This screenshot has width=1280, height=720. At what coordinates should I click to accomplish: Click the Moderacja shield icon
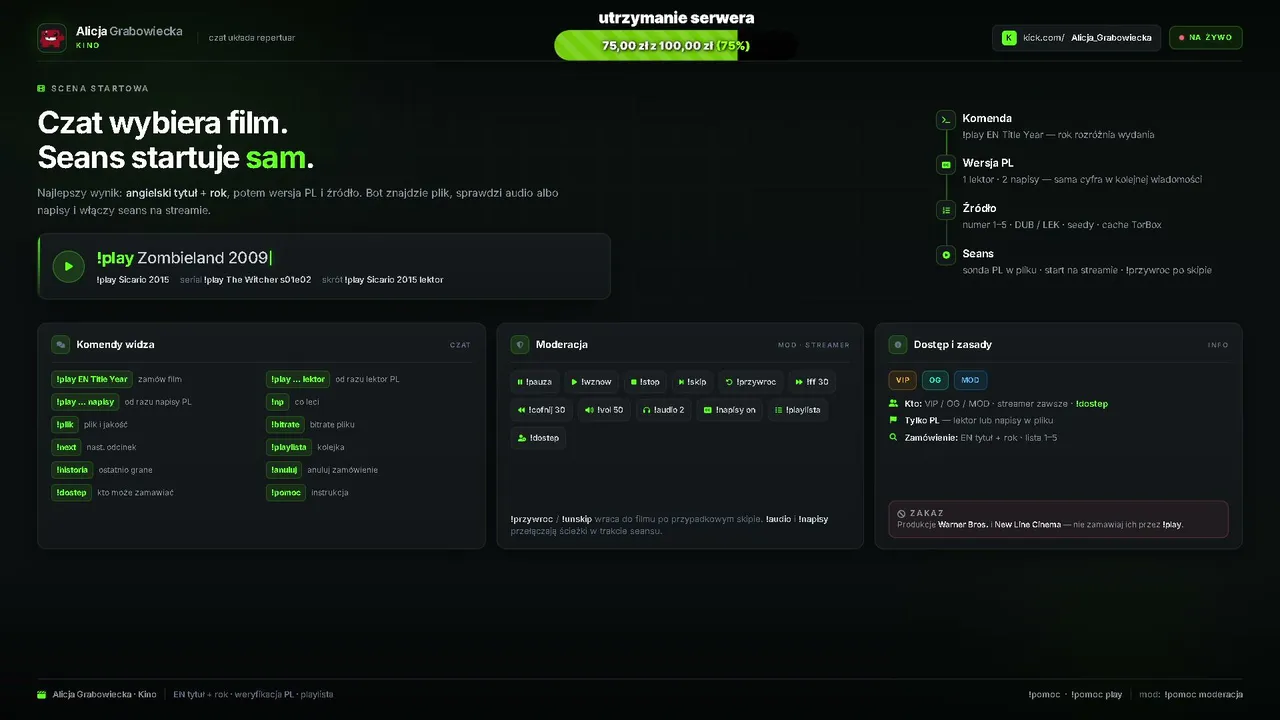[x=520, y=344]
